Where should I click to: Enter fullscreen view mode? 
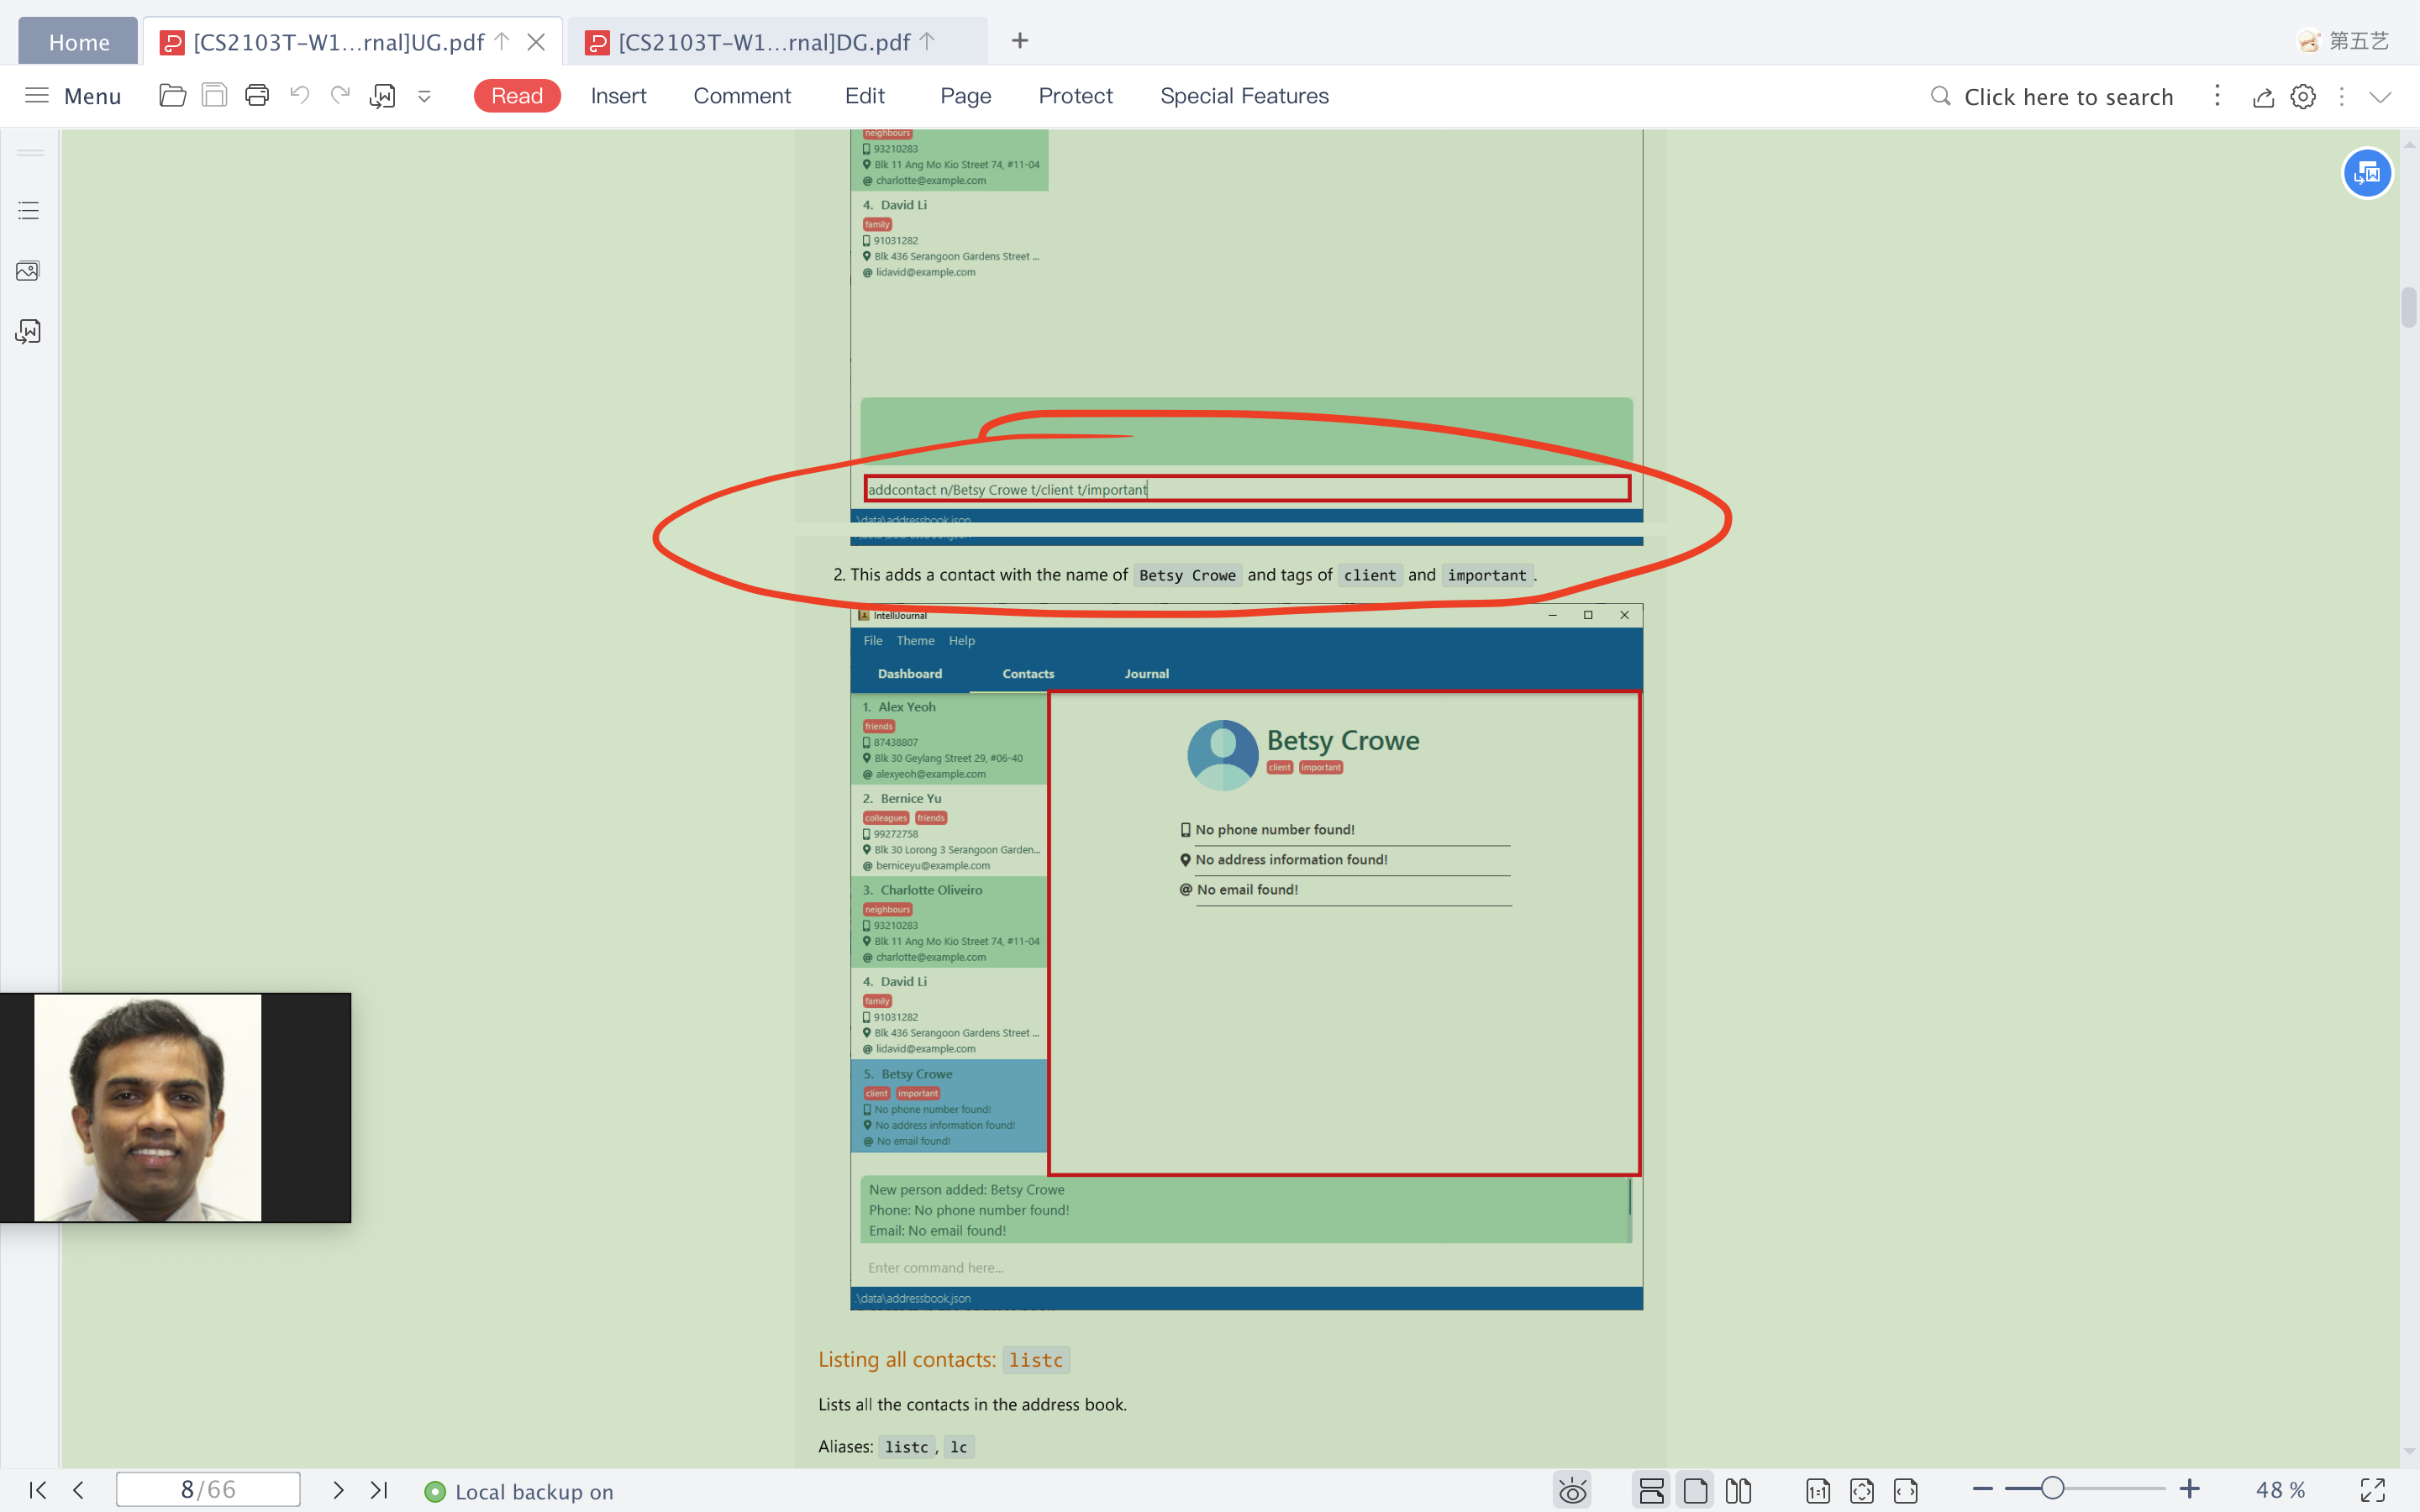tap(2373, 1490)
